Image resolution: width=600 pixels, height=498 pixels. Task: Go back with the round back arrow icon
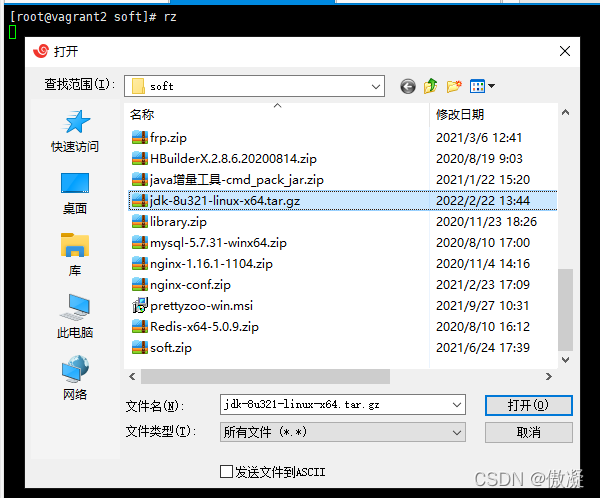408,87
